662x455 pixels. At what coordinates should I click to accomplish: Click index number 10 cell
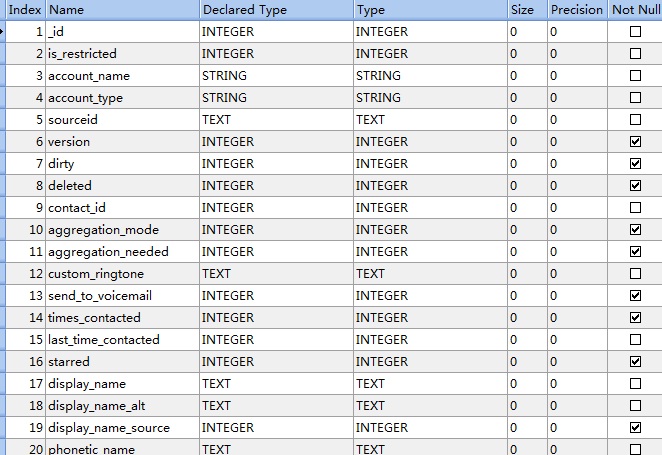coord(25,230)
